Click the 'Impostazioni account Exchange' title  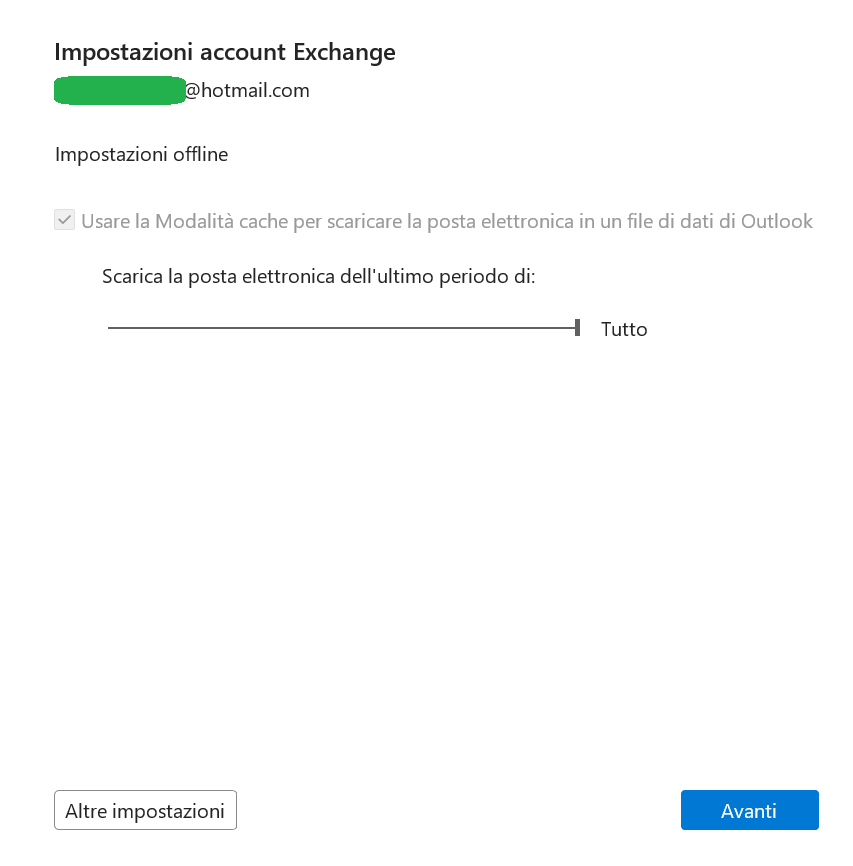click(x=225, y=52)
